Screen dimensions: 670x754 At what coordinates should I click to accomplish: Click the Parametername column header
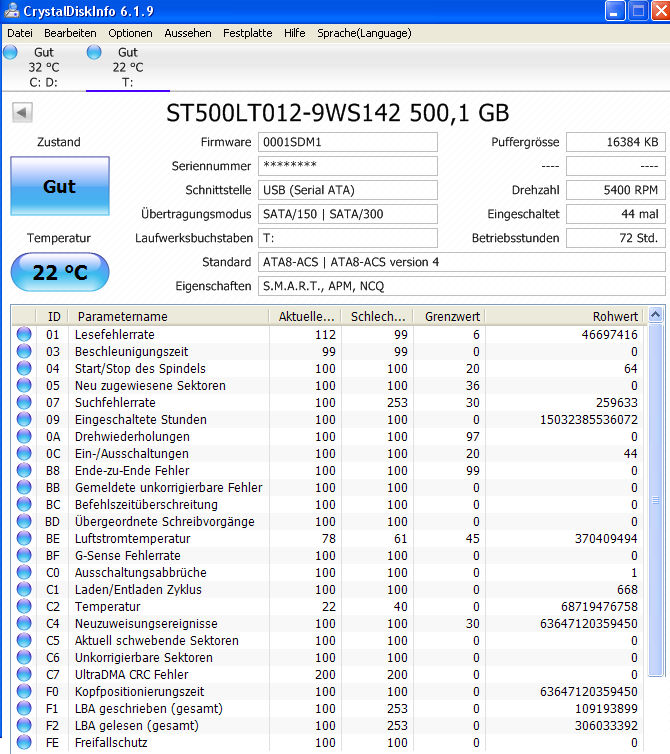coord(168,316)
